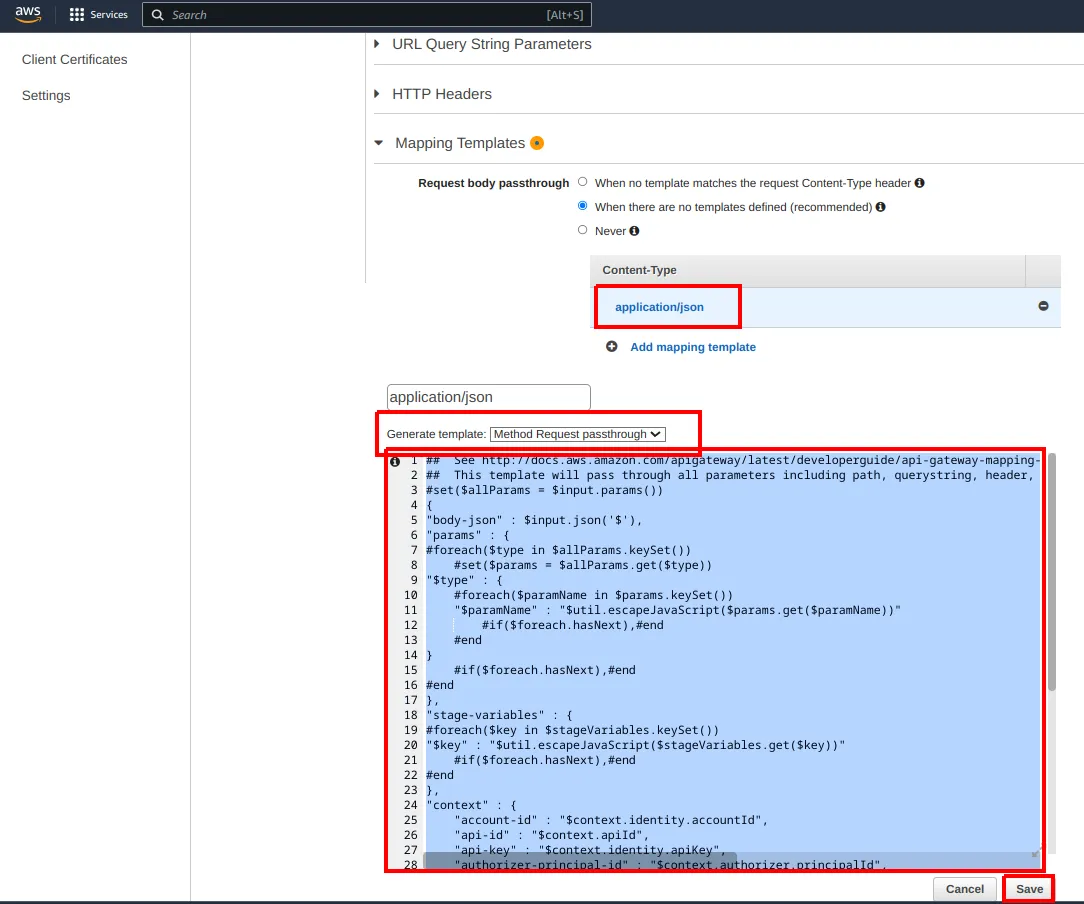Click Add mapping template link
Viewport: 1084px width, 904px height.
(x=693, y=347)
